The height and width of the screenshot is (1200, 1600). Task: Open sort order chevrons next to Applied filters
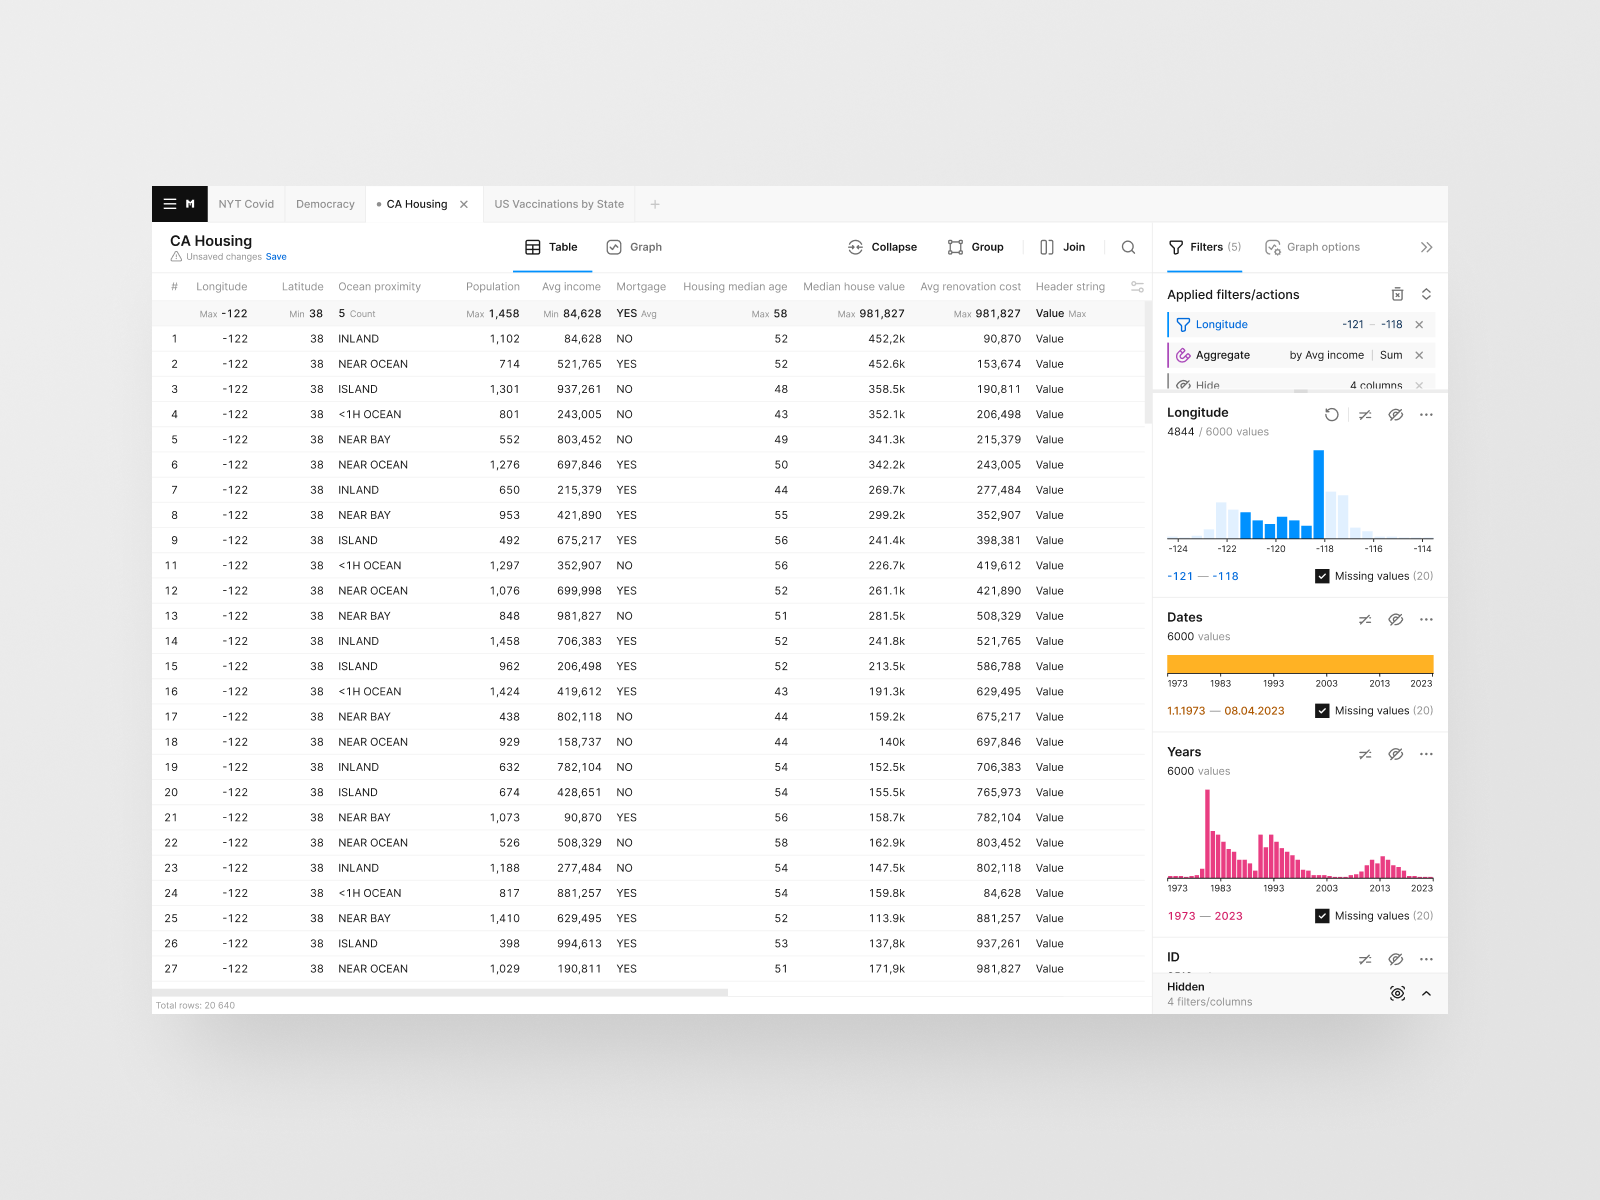click(1427, 294)
